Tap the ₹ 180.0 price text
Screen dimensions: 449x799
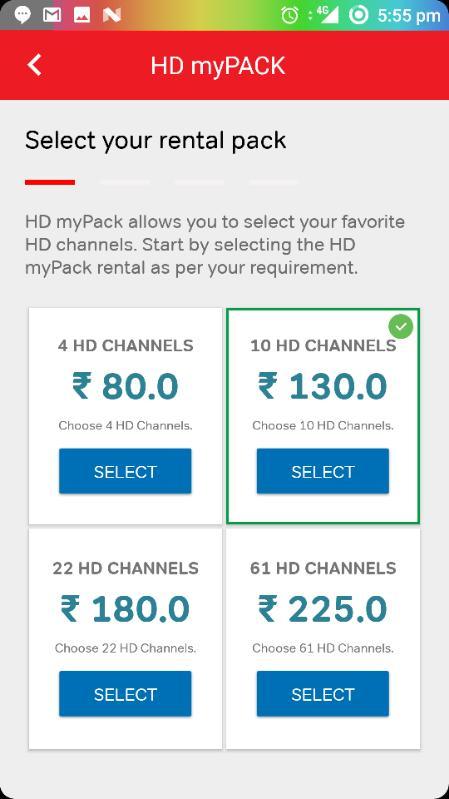(x=125, y=609)
